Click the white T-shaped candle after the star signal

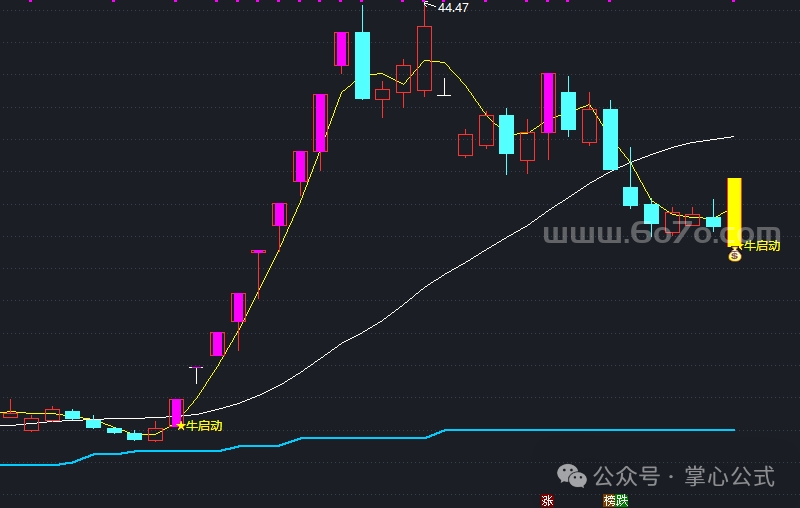point(196,375)
